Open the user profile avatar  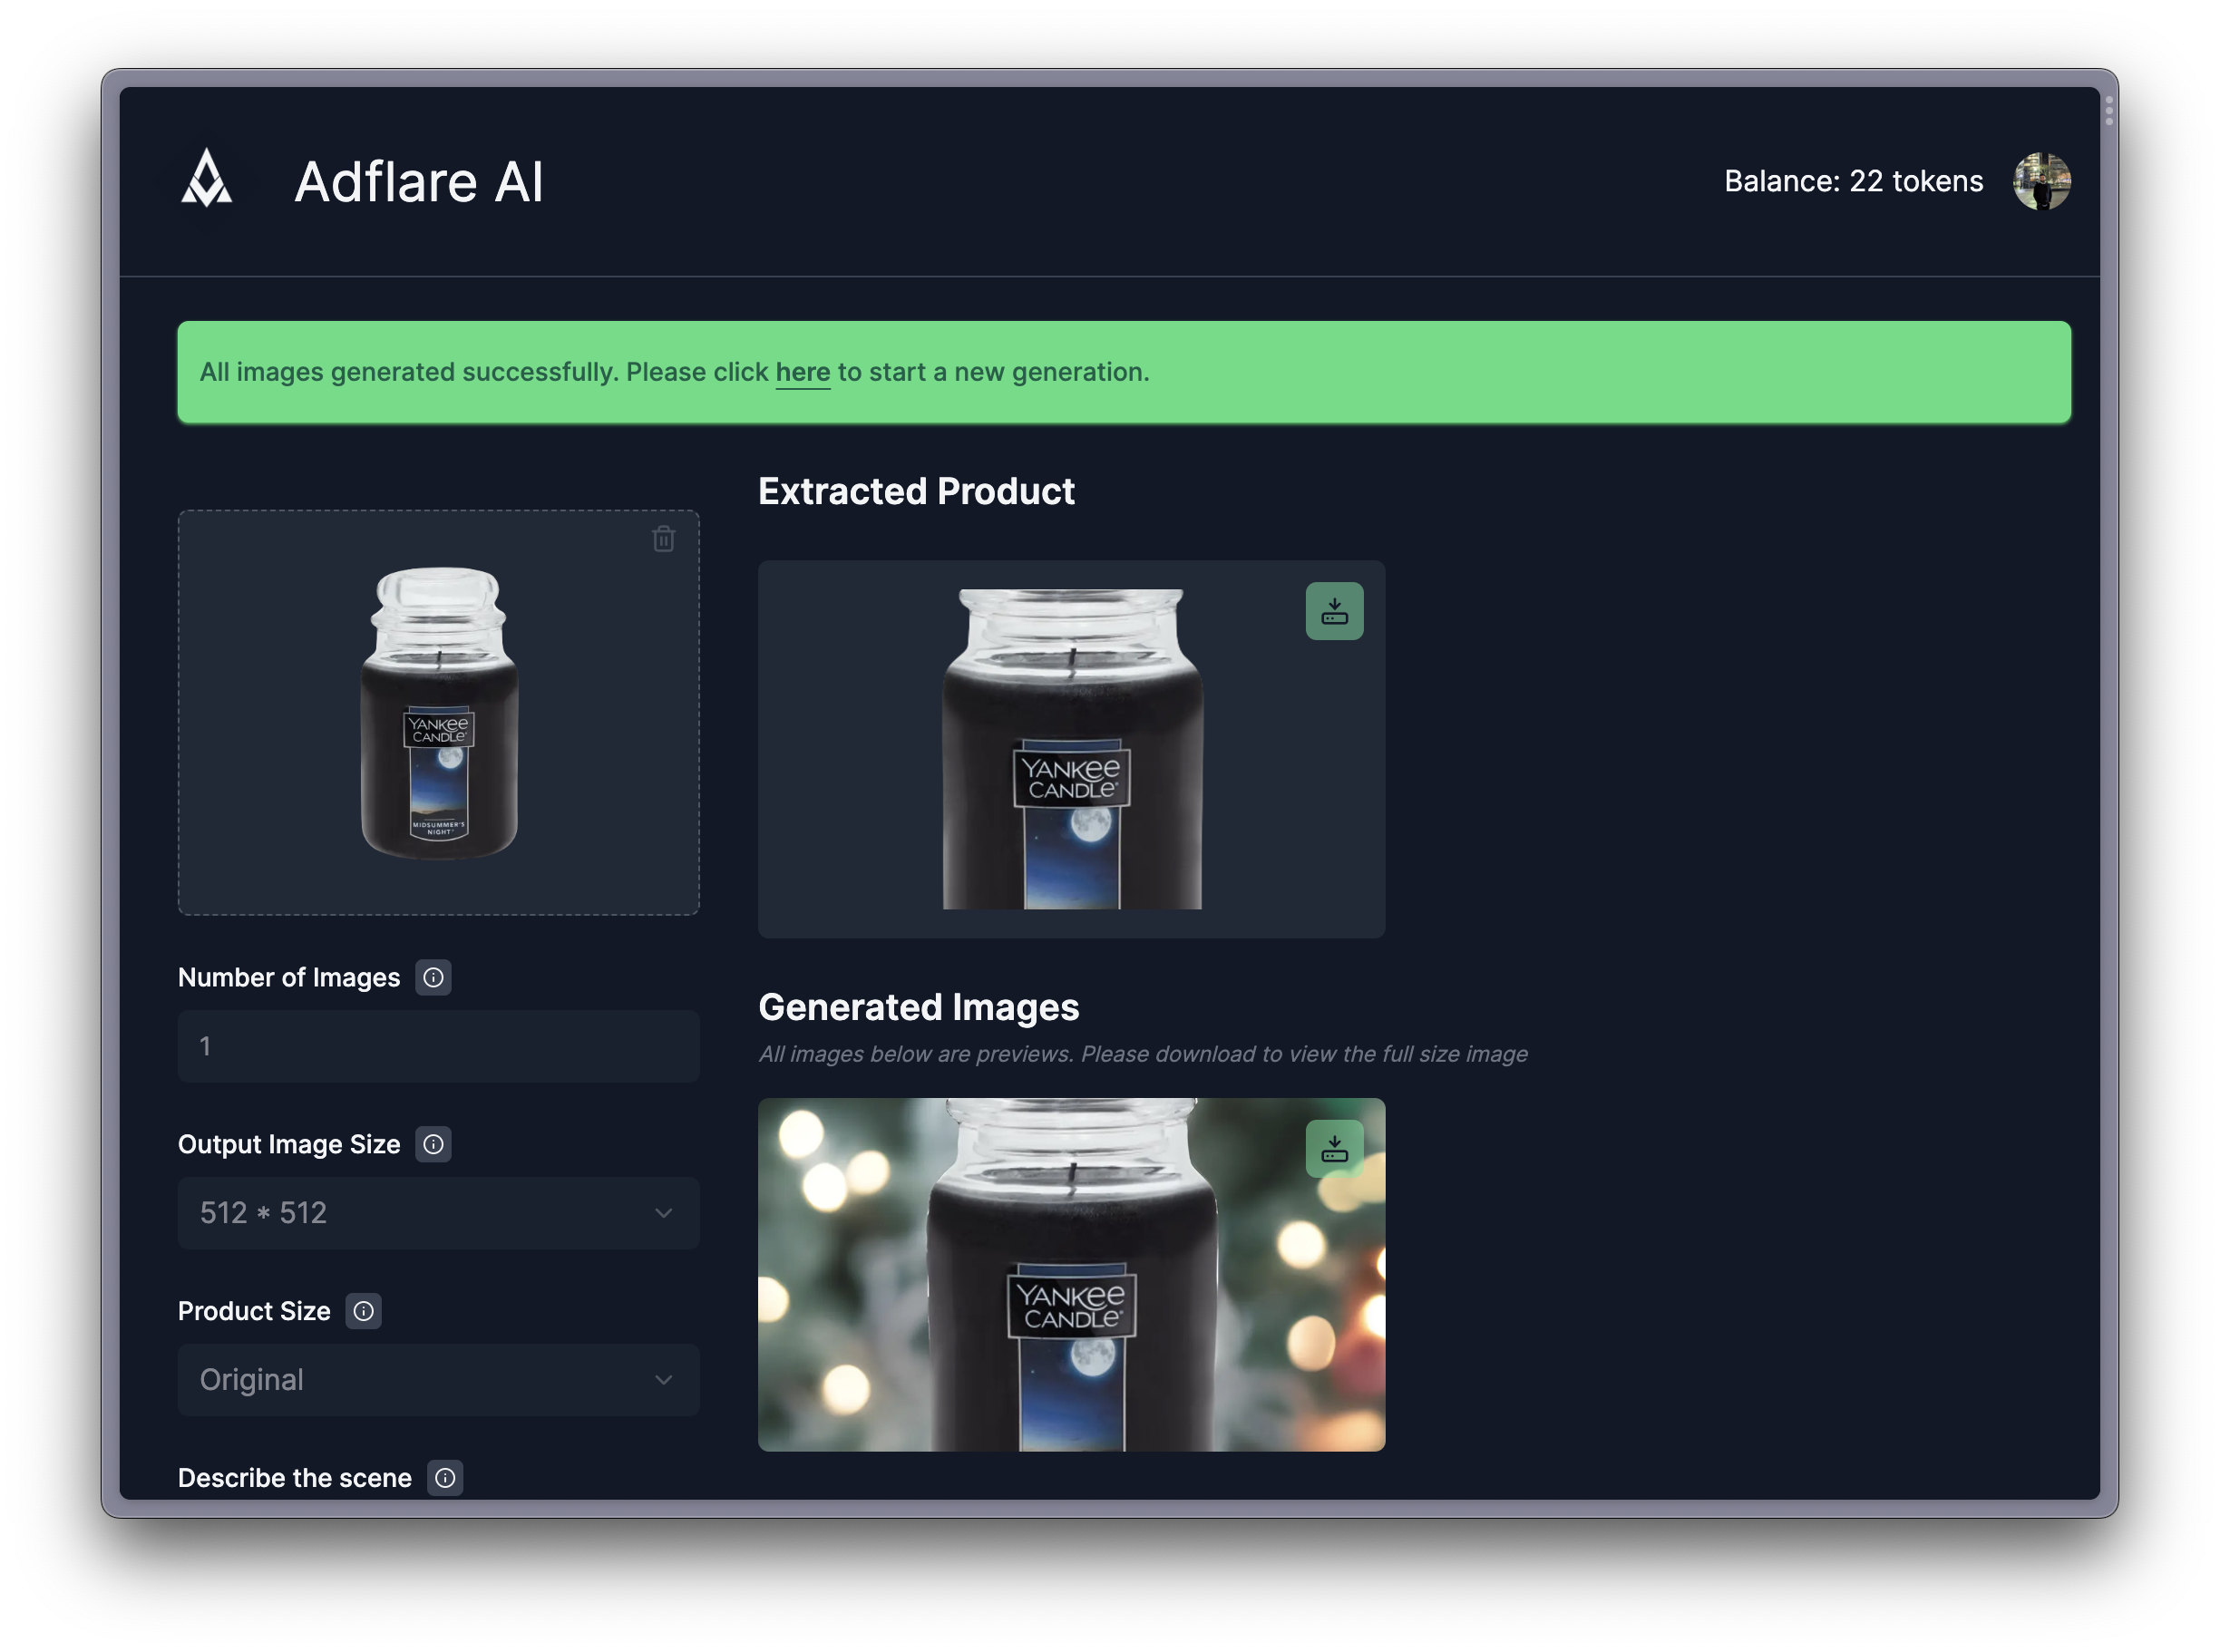coord(2041,181)
